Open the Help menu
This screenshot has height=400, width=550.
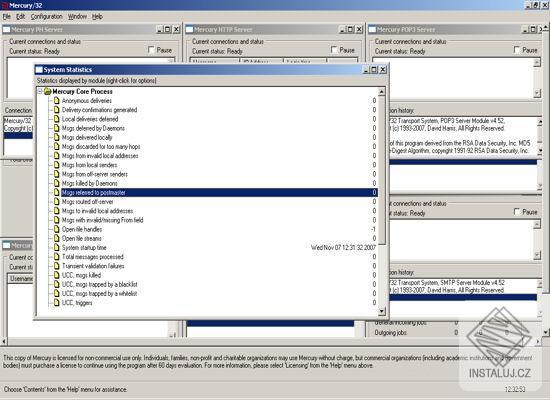97,16
